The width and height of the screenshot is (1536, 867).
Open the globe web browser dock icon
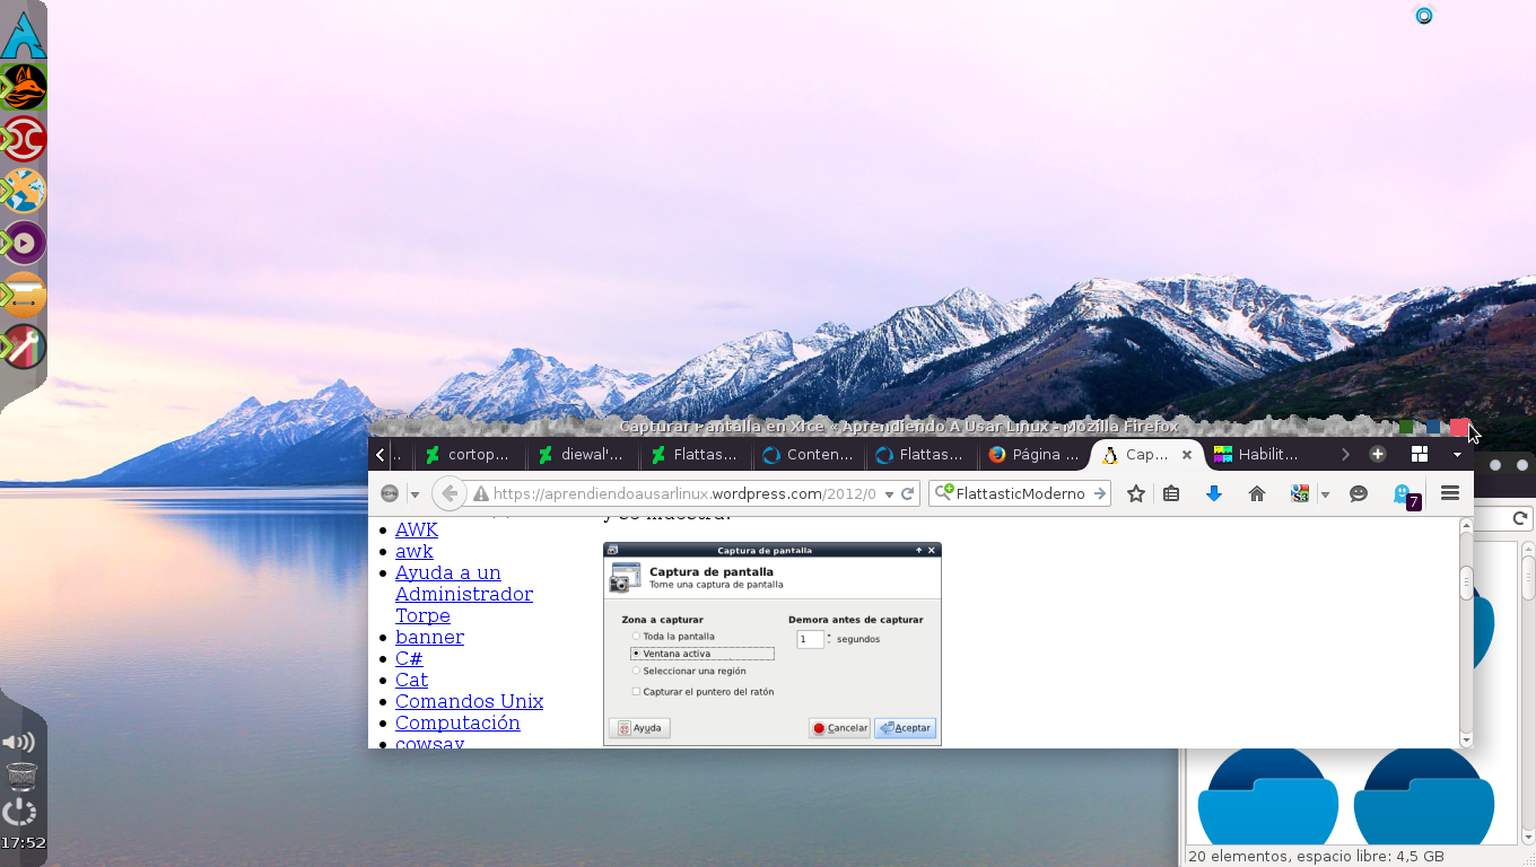(24, 191)
